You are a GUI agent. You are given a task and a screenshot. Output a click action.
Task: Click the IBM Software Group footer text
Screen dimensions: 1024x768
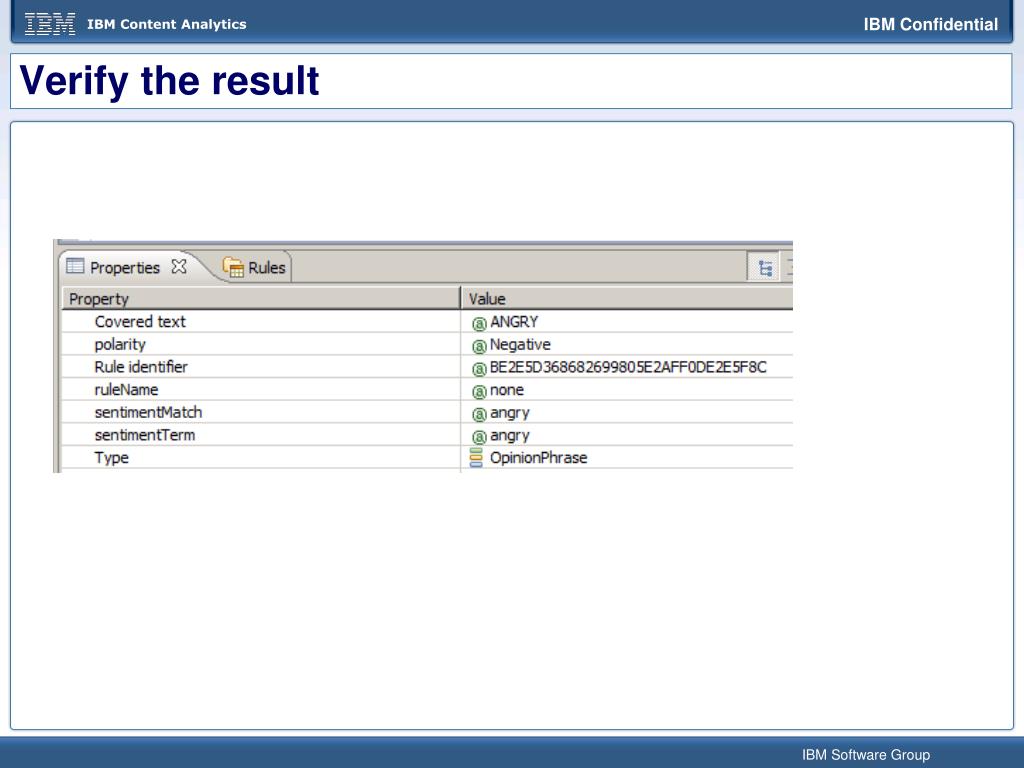click(866, 755)
